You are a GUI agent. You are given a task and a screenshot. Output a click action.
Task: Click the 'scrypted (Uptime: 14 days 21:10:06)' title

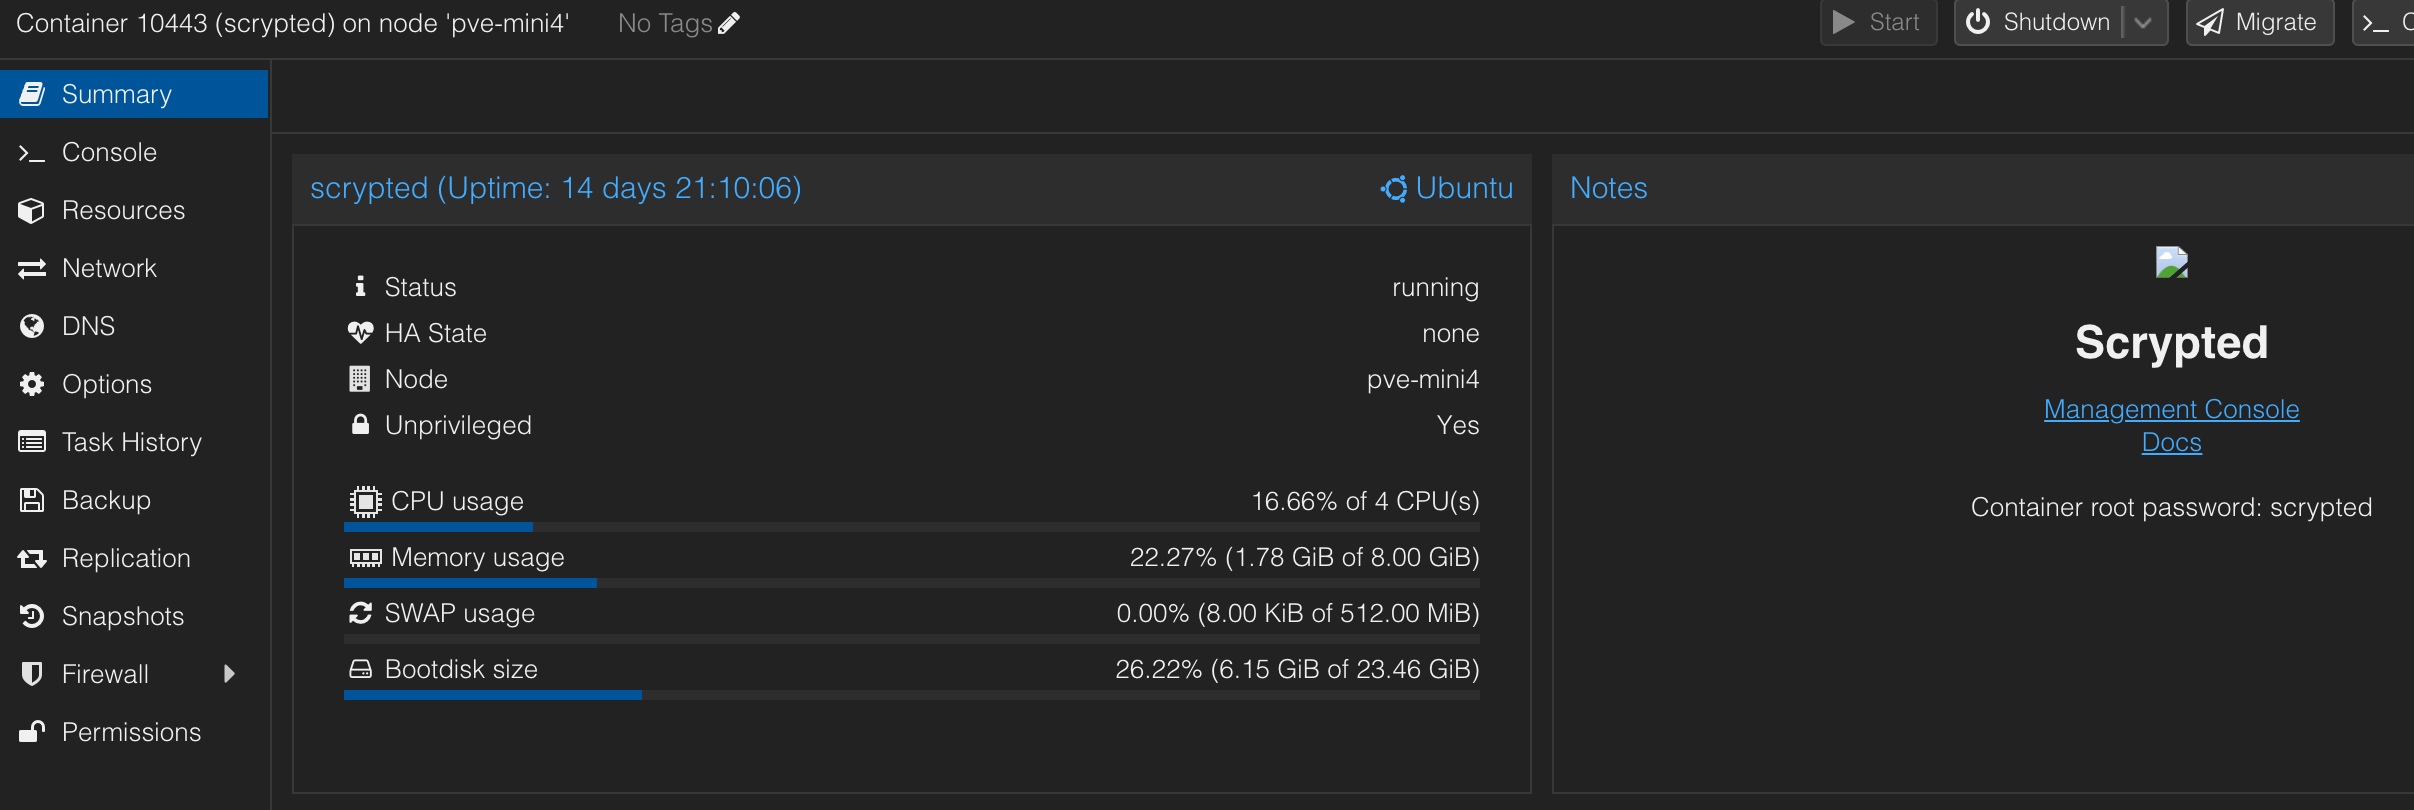pos(556,188)
